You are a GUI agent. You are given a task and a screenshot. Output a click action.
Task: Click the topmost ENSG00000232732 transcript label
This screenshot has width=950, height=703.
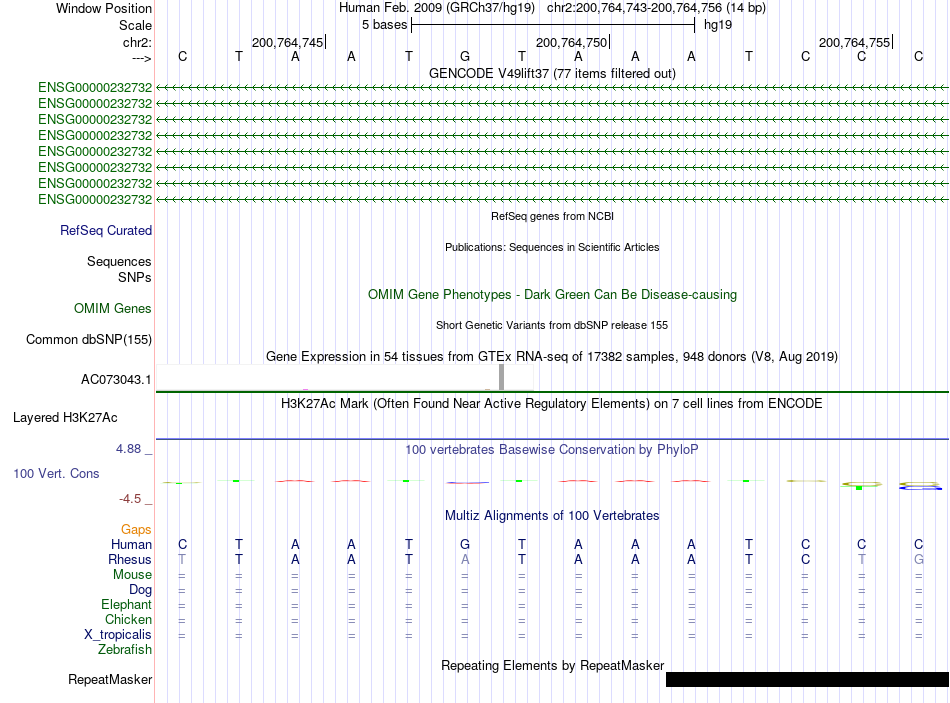(x=95, y=88)
